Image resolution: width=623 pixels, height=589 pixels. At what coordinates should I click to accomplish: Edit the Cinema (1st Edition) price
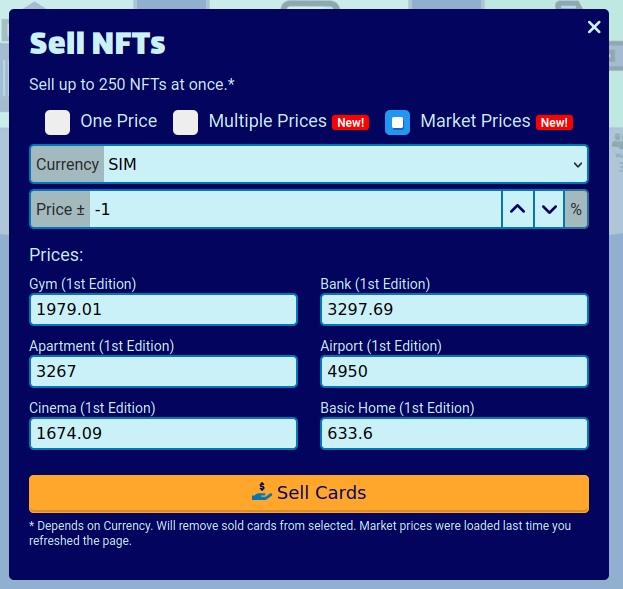coord(163,433)
